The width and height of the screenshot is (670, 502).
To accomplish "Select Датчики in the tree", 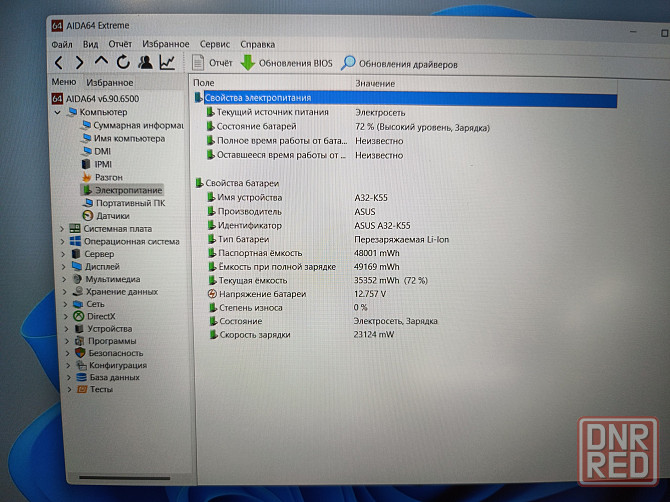I will point(112,215).
